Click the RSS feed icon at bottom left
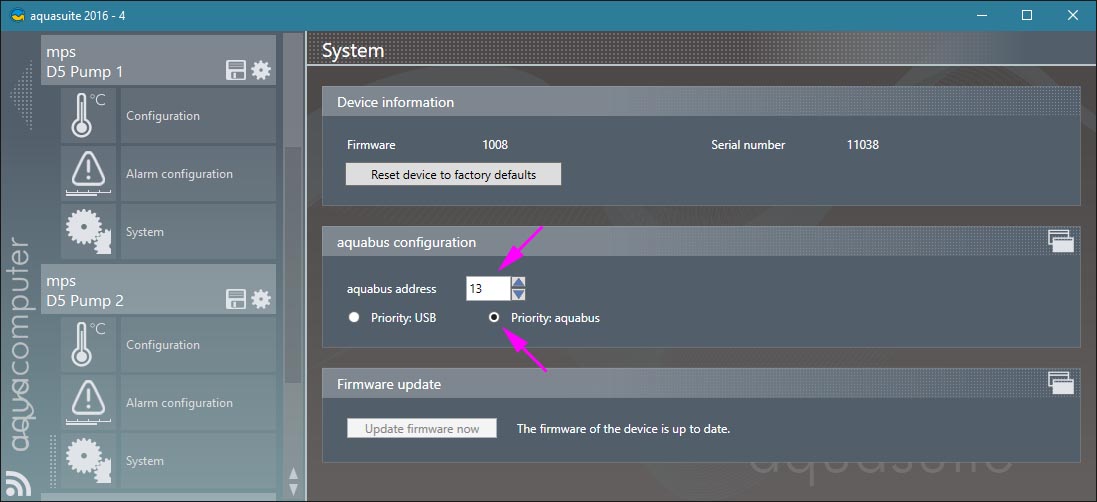The image size is (1097, 502). 18,483
